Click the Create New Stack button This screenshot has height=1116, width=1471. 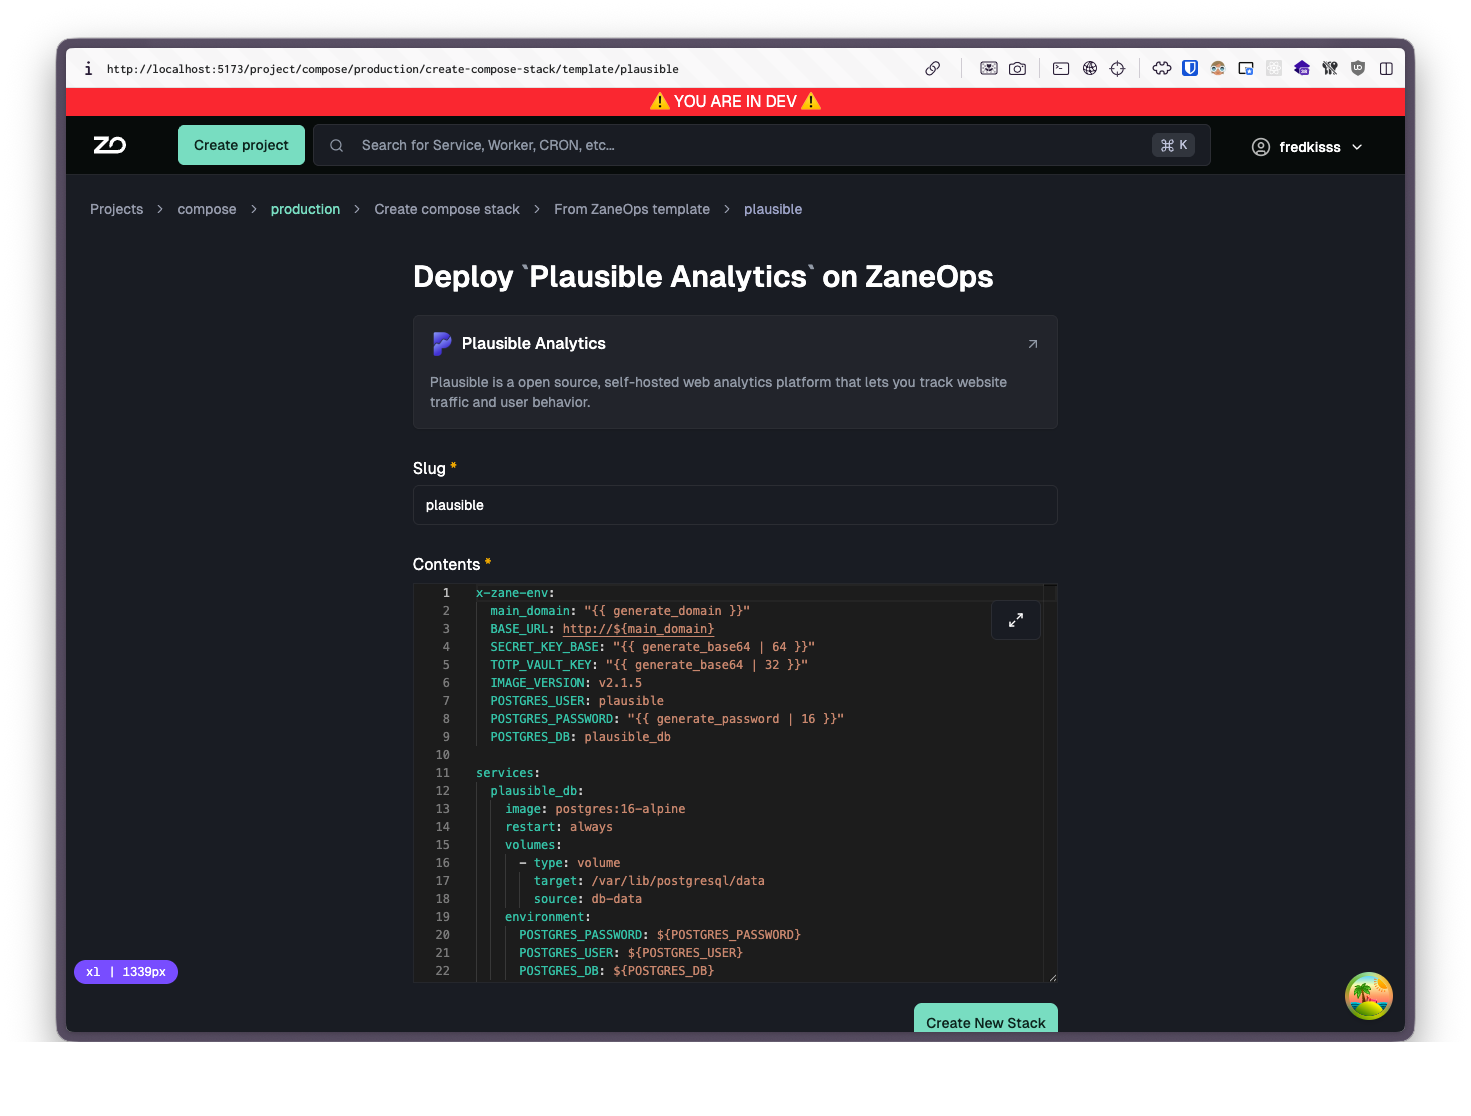tap(986, 1020)
